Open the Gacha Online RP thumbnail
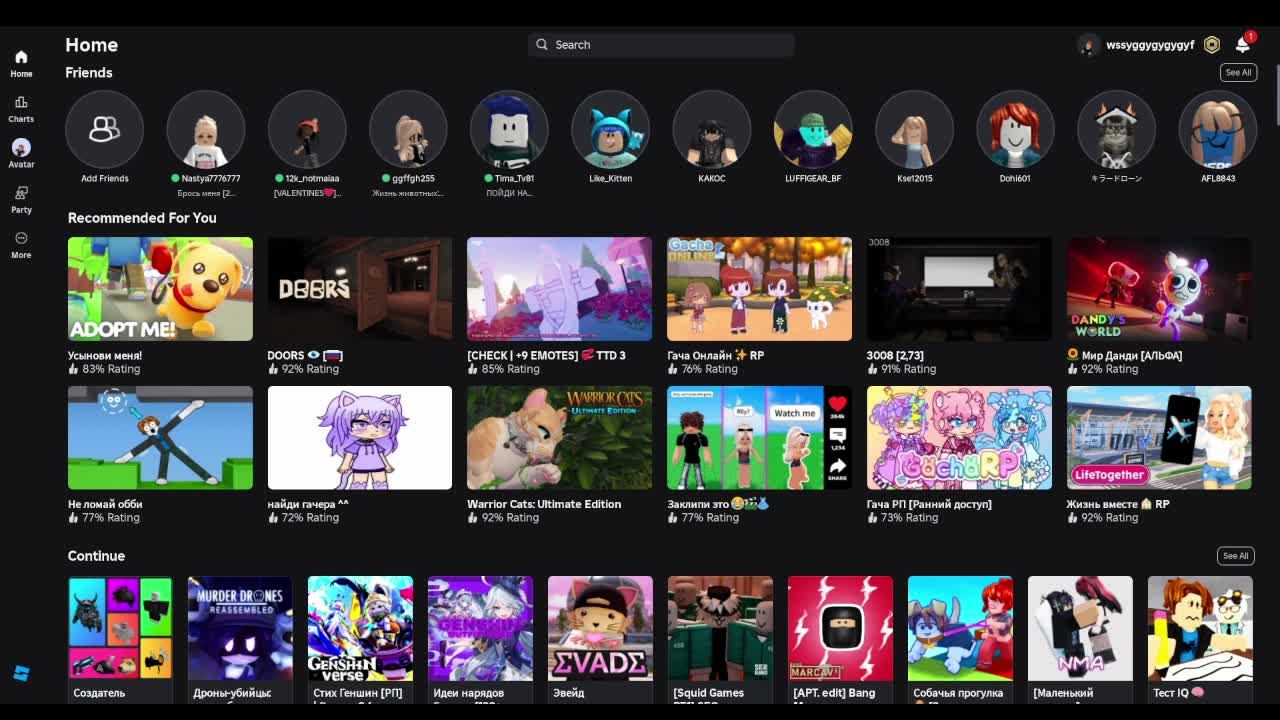 pos(759,289)
